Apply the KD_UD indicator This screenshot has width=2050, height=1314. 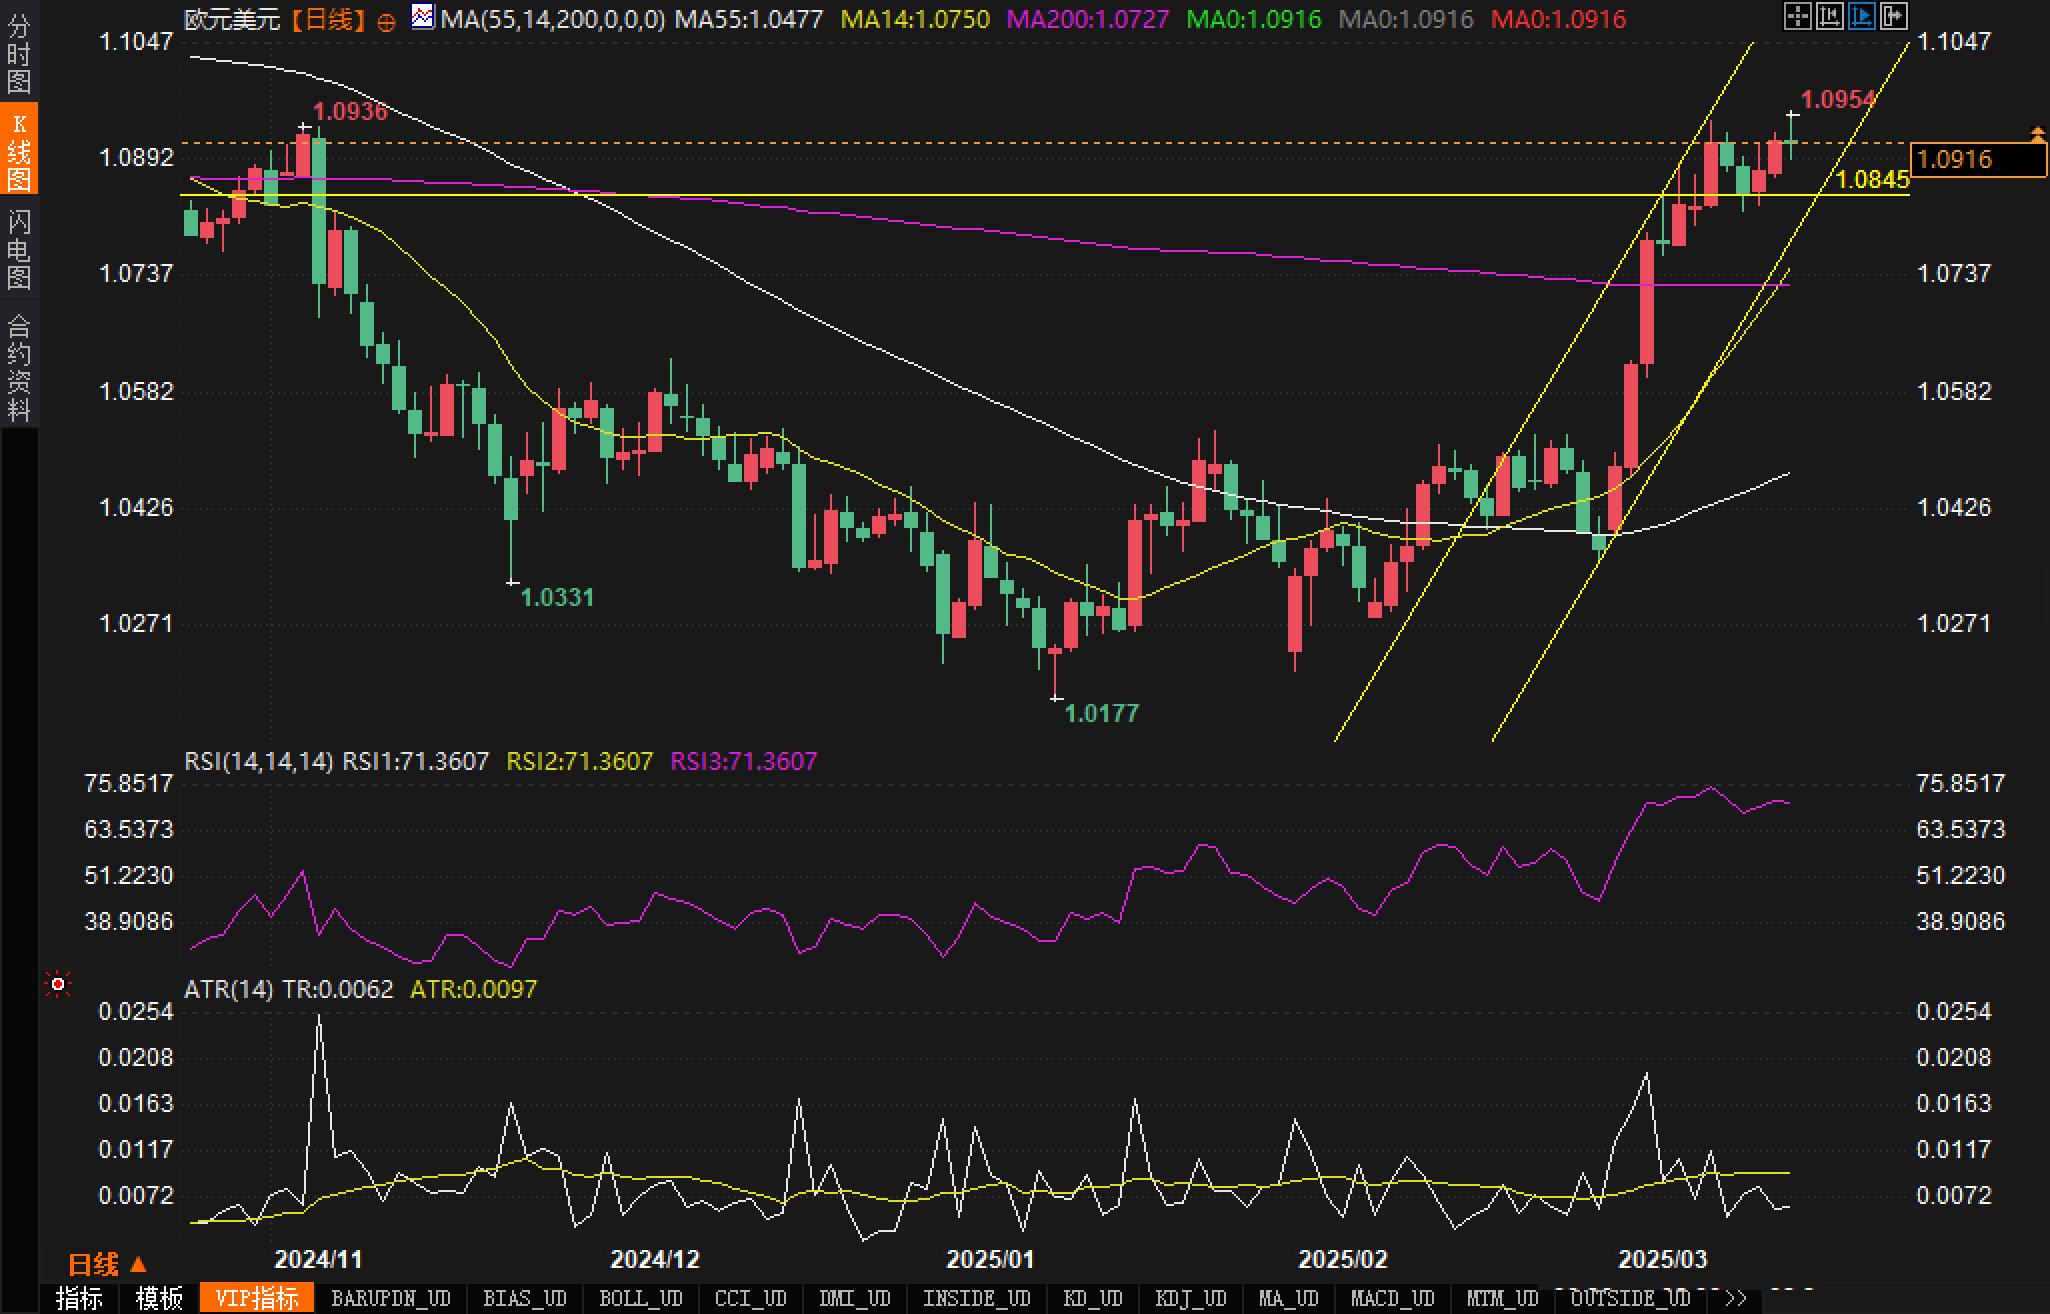pos(1093,1299)
